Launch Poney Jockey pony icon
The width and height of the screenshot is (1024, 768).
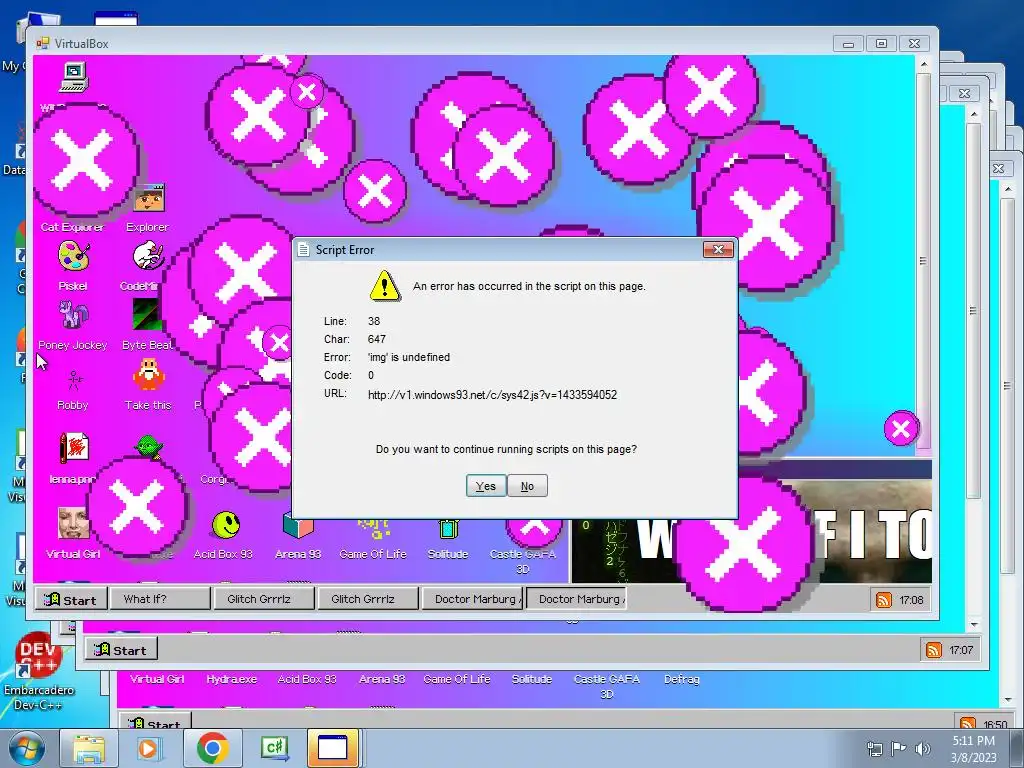tap(73, 315)
